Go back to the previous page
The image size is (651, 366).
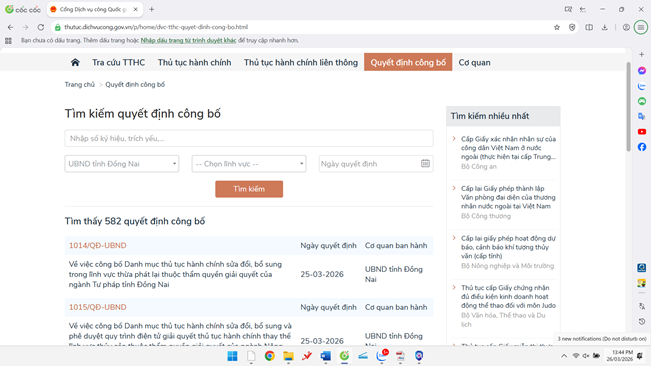[10, 27]
